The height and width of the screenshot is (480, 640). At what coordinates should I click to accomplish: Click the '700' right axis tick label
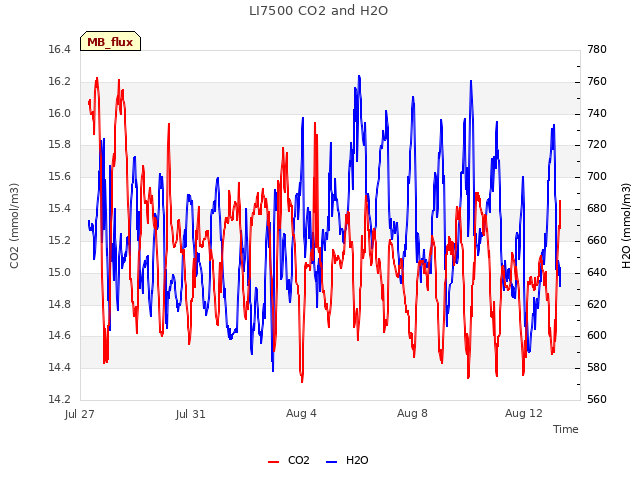[x=597, y=176]
